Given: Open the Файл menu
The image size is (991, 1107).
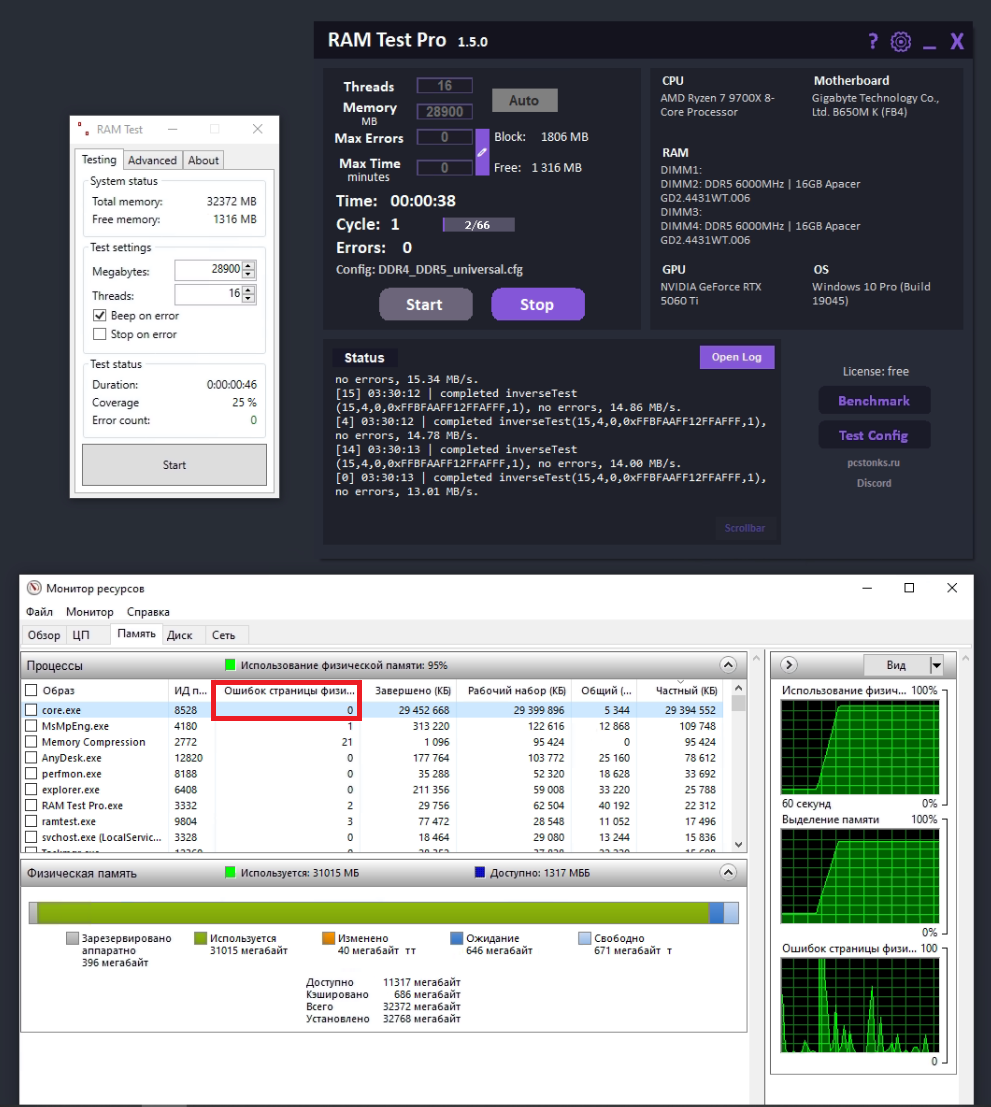Looking at the screenshot, I should tap(40, 612).
